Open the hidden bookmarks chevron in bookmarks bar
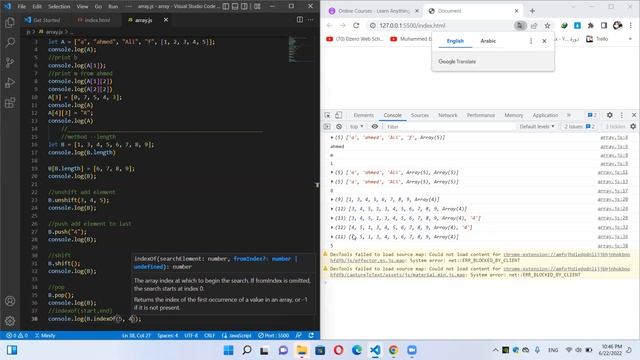The image size is (640, 360). (x=630, y=39)
